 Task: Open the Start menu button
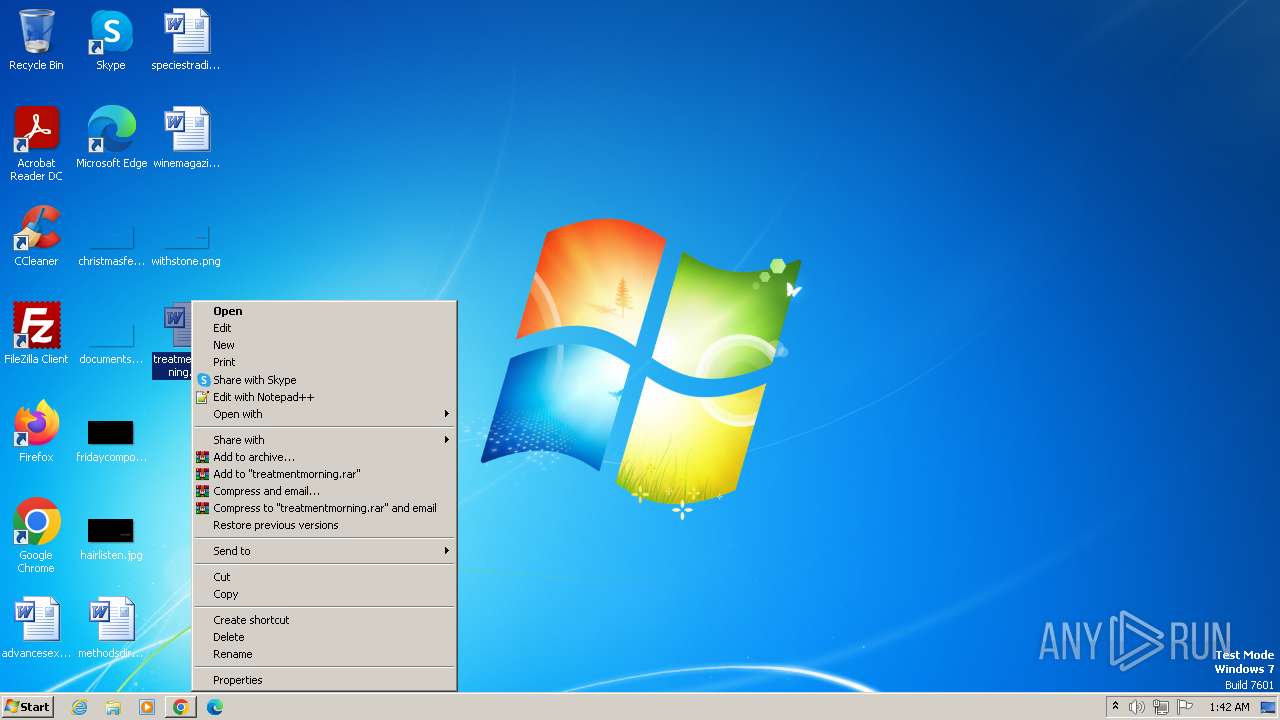(x=27, y=707)
